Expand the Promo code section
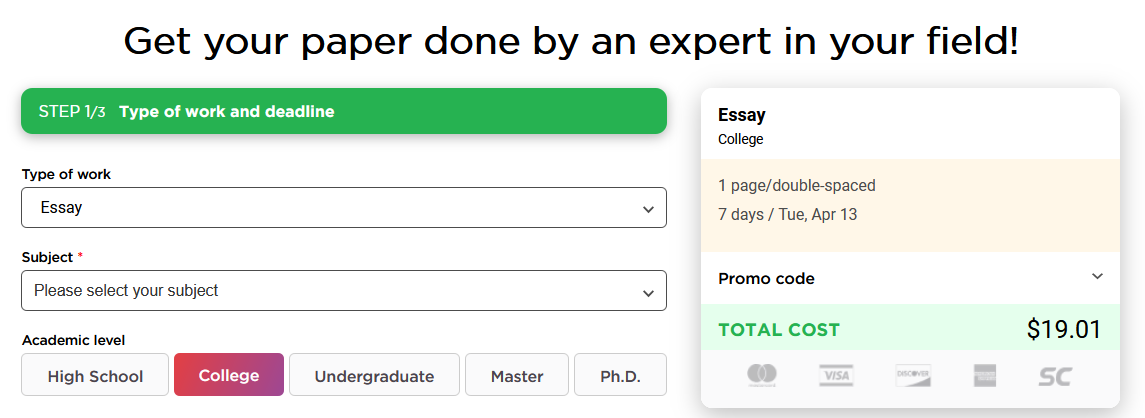 (x=767, y=278)
